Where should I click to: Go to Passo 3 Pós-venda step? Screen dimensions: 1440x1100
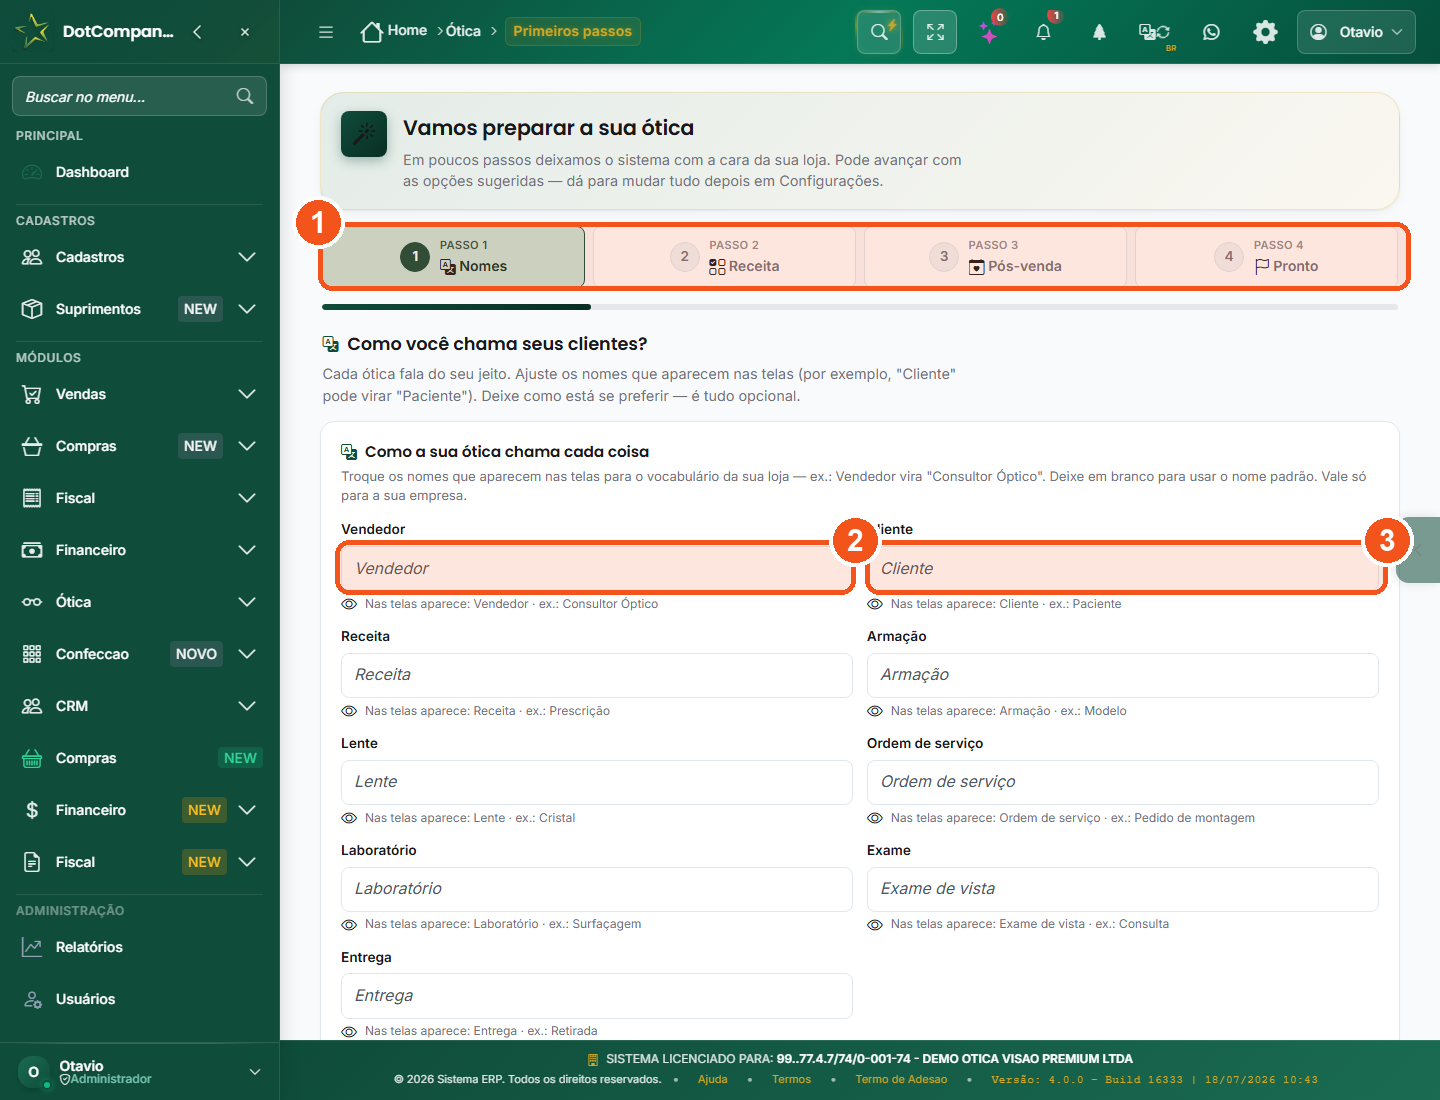[995, 257]
